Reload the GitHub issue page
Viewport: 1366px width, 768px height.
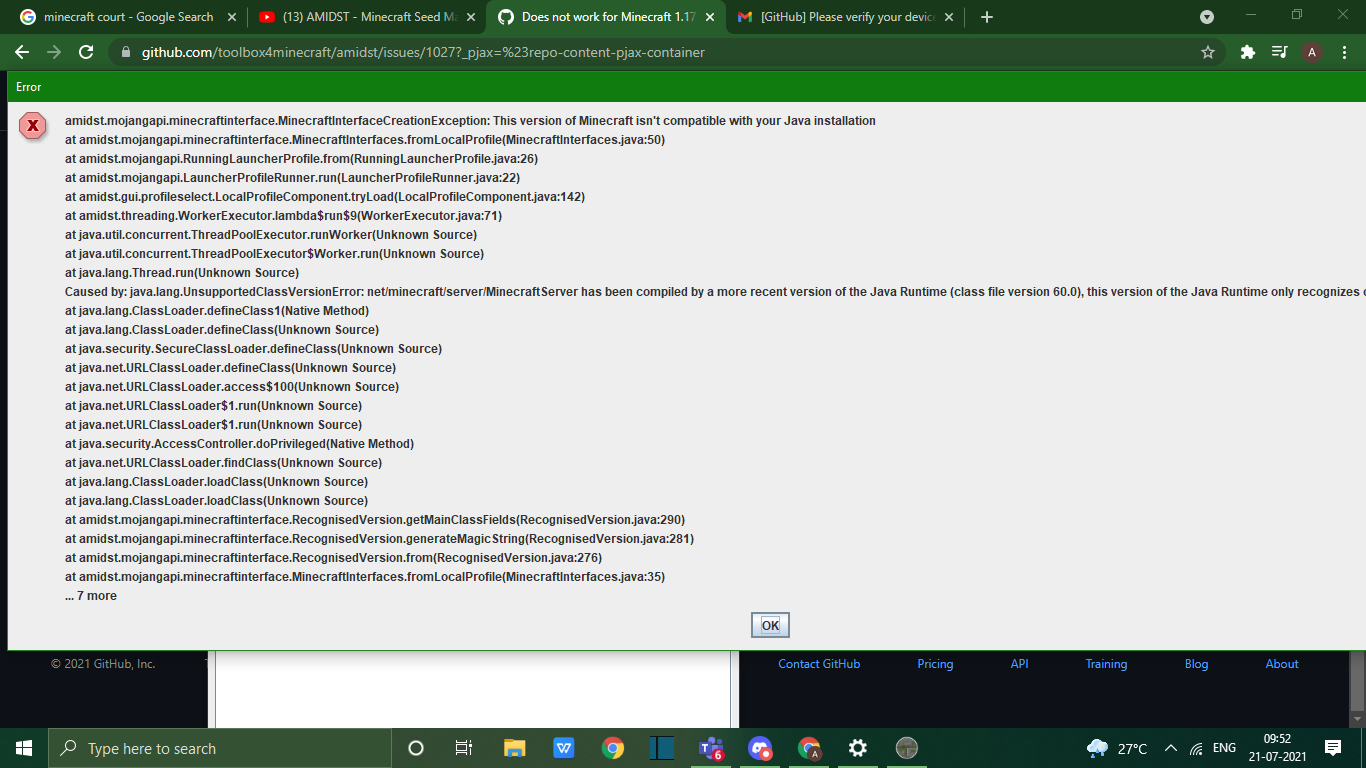point(85,52)
